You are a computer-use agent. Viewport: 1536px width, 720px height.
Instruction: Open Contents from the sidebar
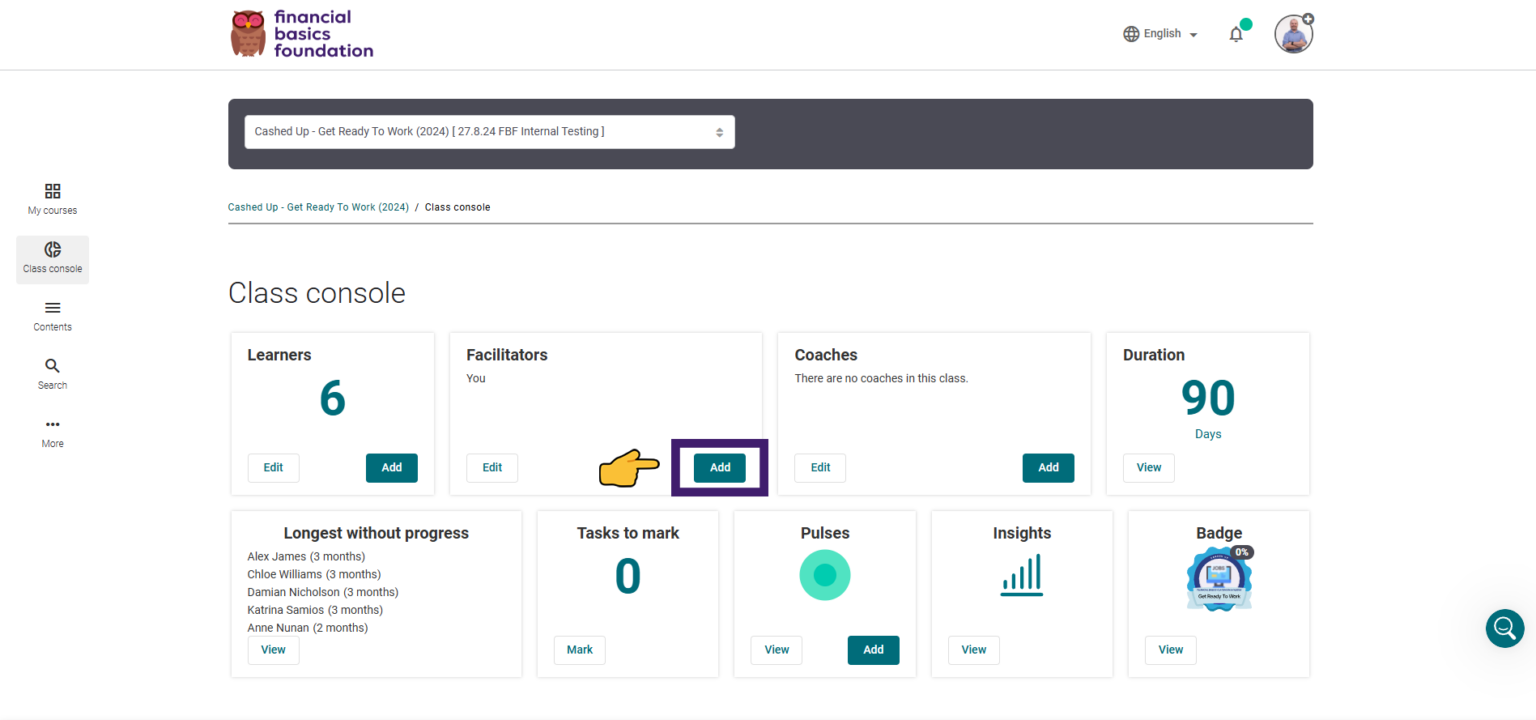(52, 316)
